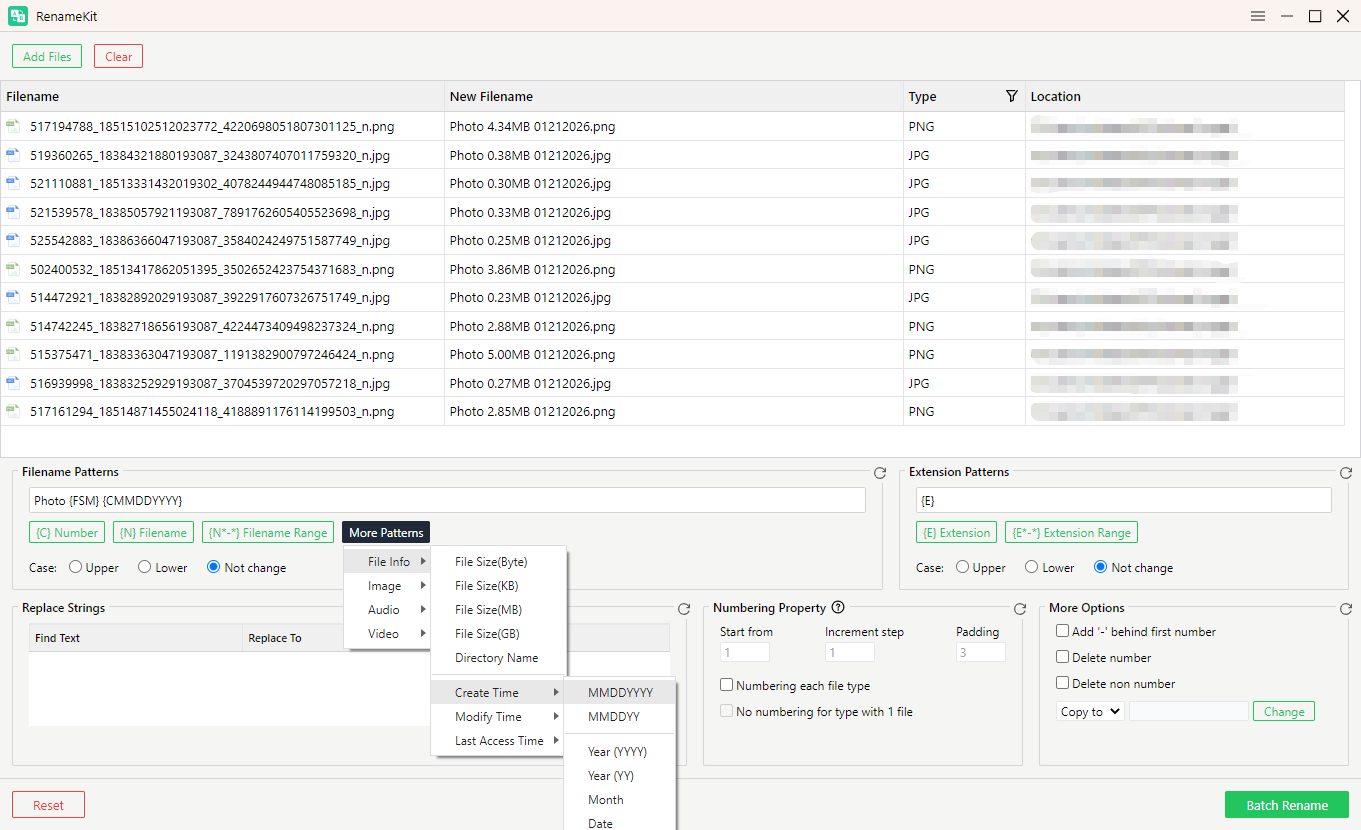The width and height of the screenshot is (1361, 830).
Task: Select Upper case for filenames
Action: tap(76, 567)
